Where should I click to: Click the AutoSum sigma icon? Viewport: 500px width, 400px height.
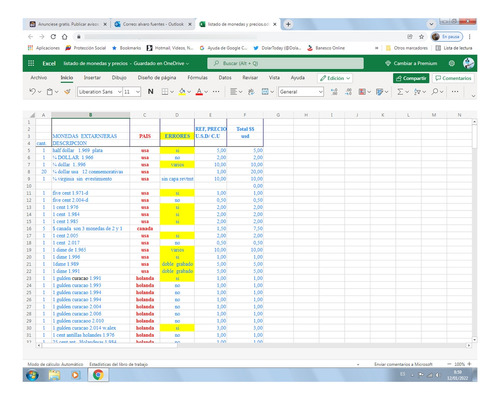coord(400,92)
